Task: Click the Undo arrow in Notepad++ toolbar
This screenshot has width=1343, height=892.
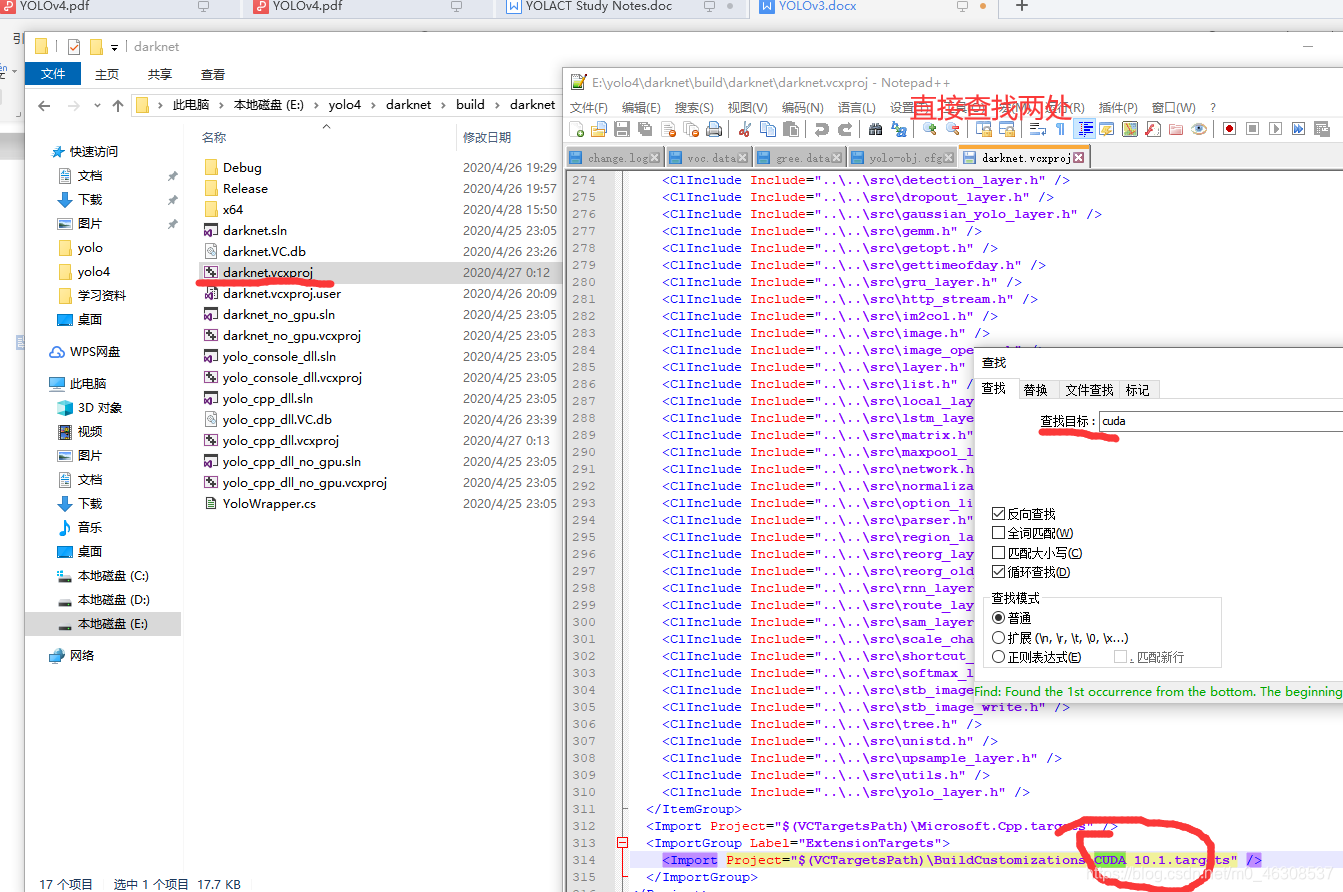Action: point(821,129)
